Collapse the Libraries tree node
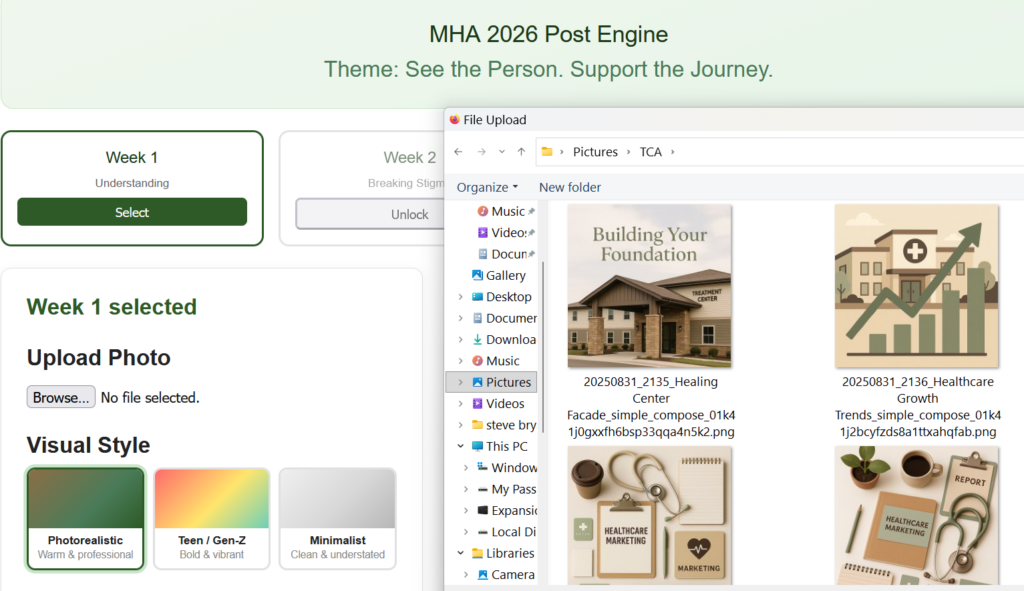 click(x=460, y=553)
